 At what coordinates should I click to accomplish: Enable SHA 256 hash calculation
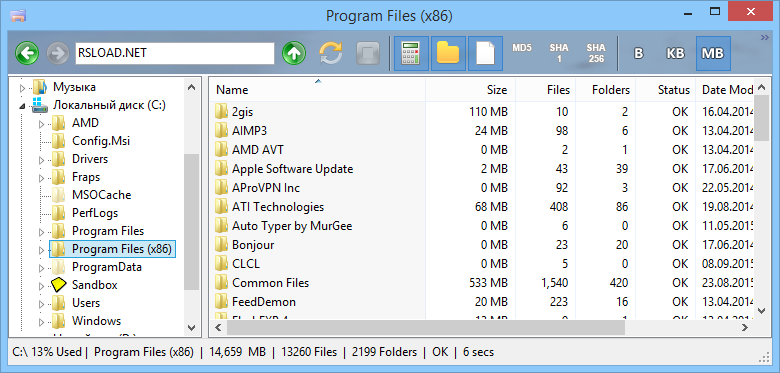[x=595, y=53]
